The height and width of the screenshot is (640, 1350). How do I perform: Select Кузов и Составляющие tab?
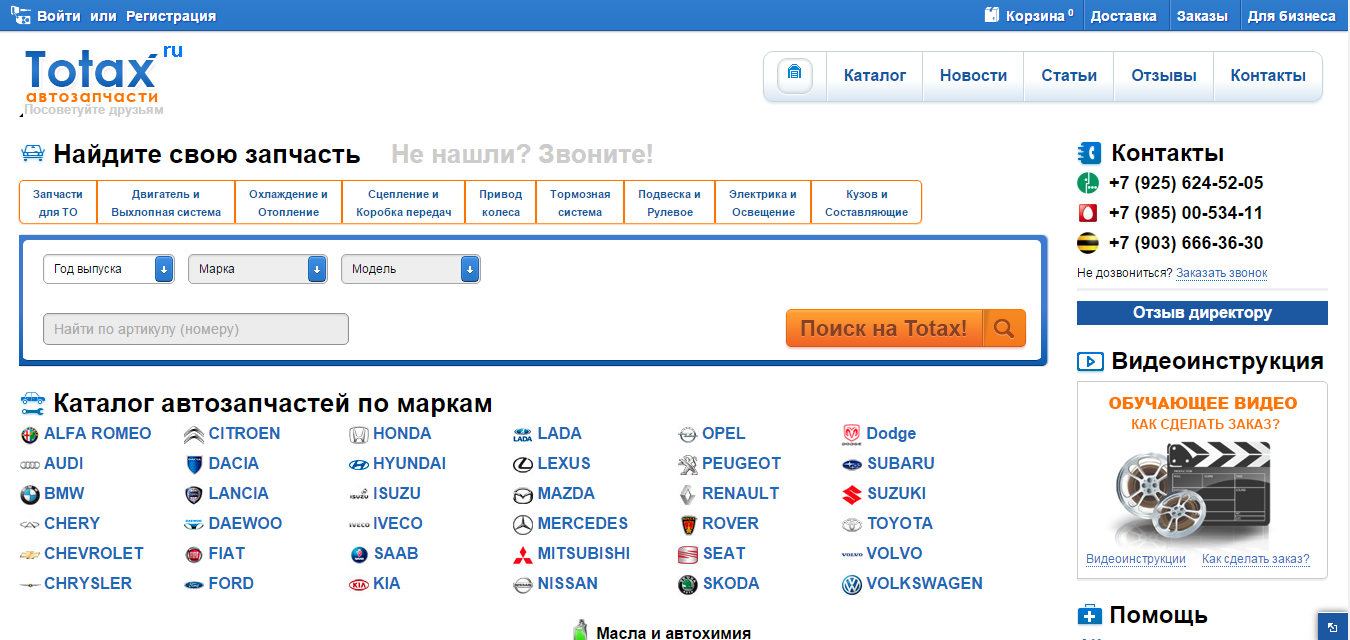[x=866, y=203]
